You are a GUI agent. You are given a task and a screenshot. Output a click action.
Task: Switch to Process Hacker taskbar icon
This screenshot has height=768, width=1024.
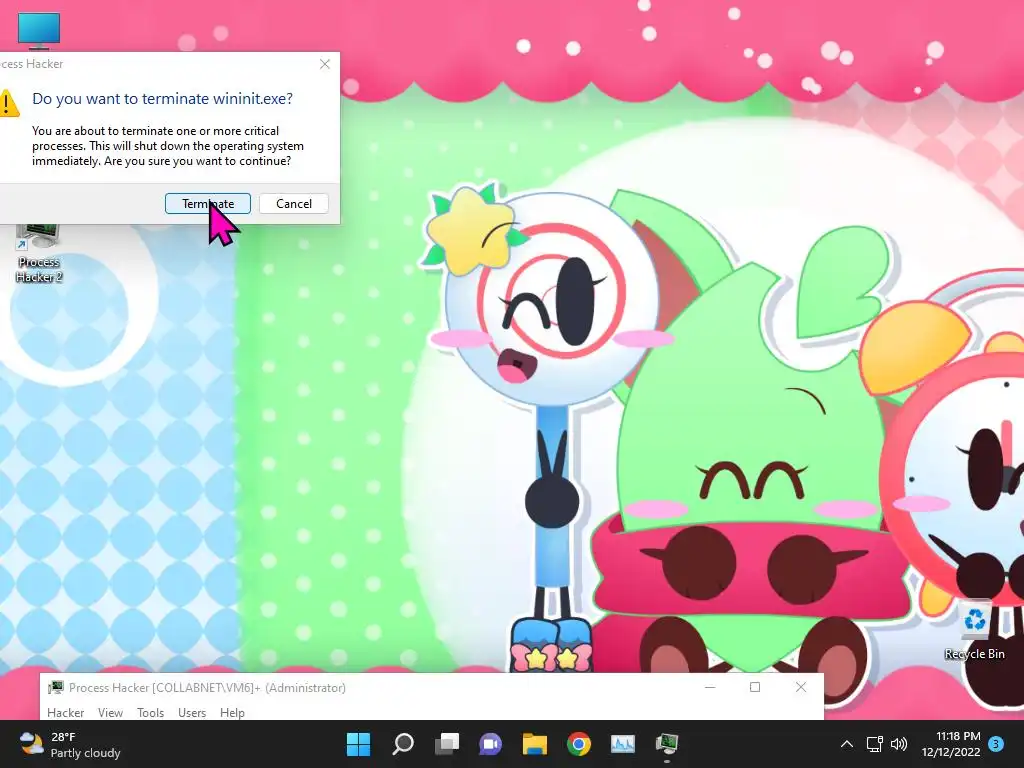(x=667, y=744)
